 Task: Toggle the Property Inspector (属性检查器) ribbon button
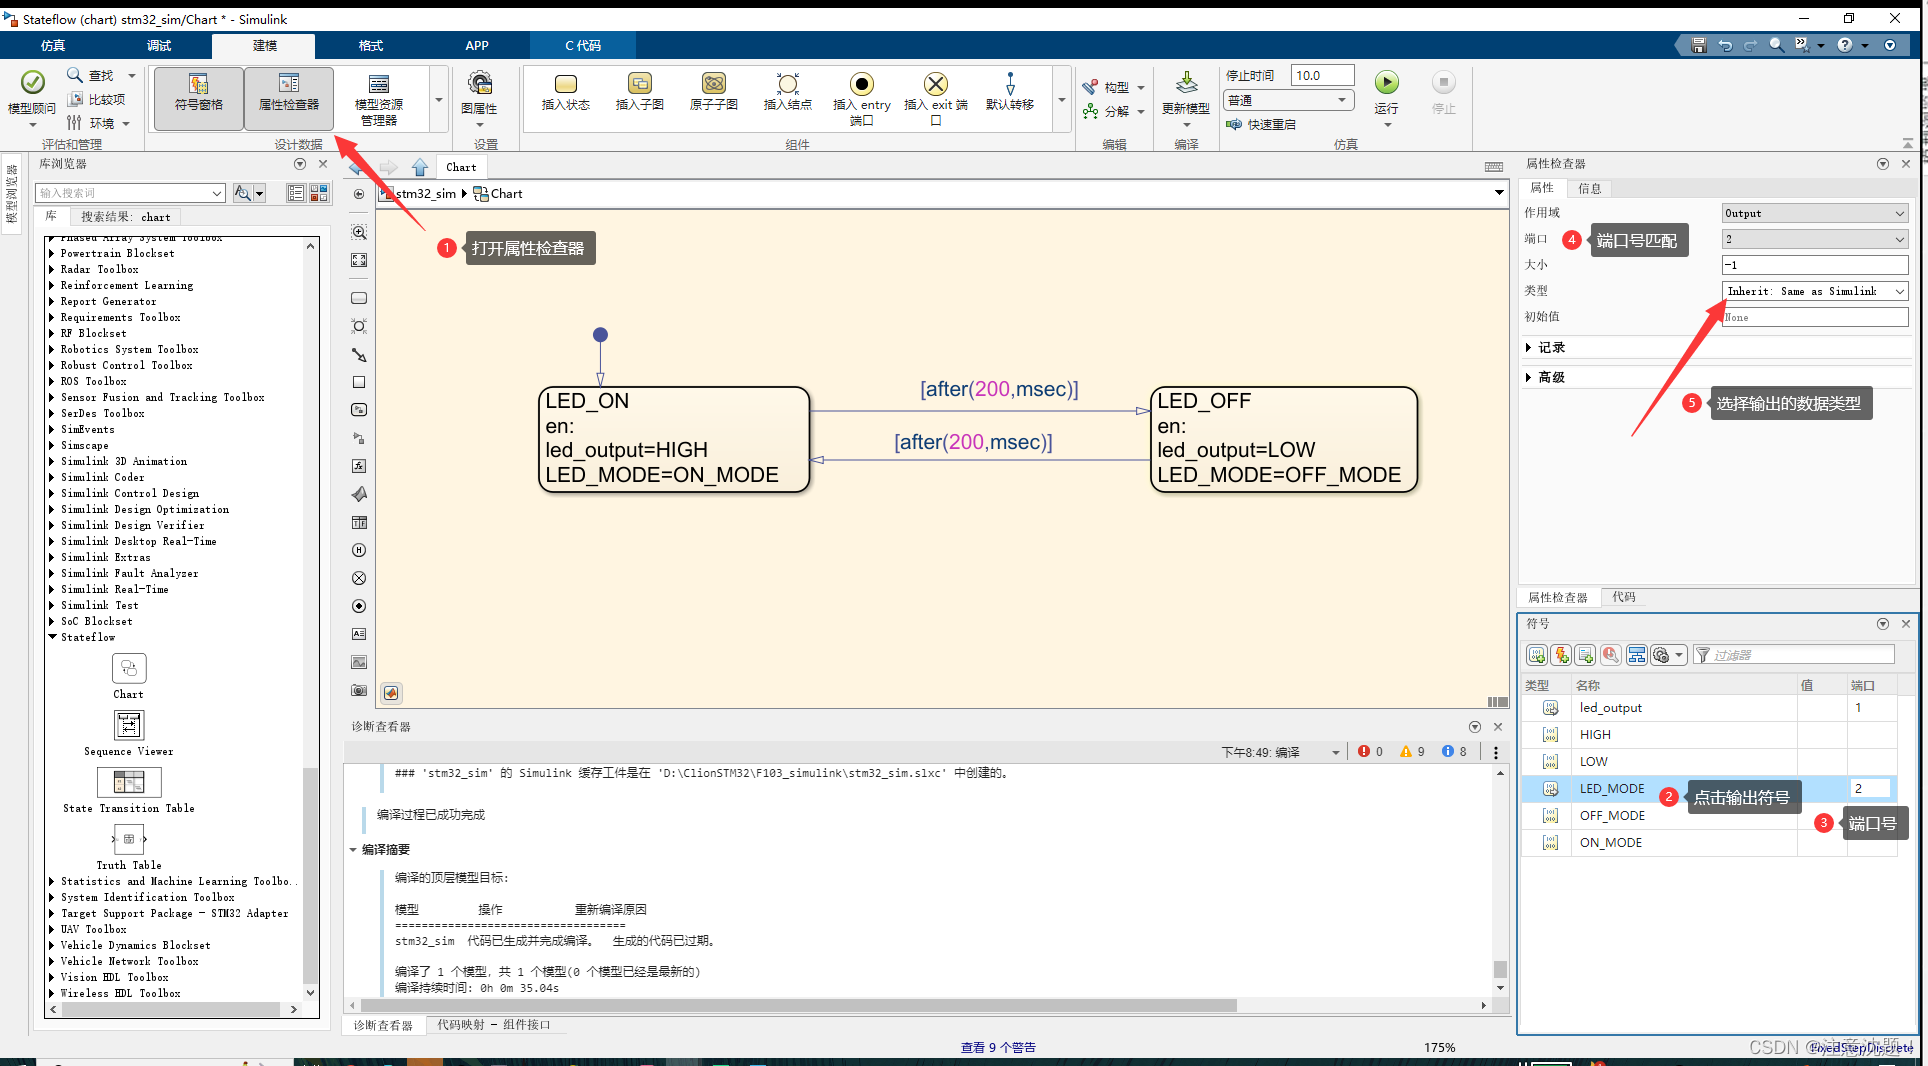(x=289, y=97)
